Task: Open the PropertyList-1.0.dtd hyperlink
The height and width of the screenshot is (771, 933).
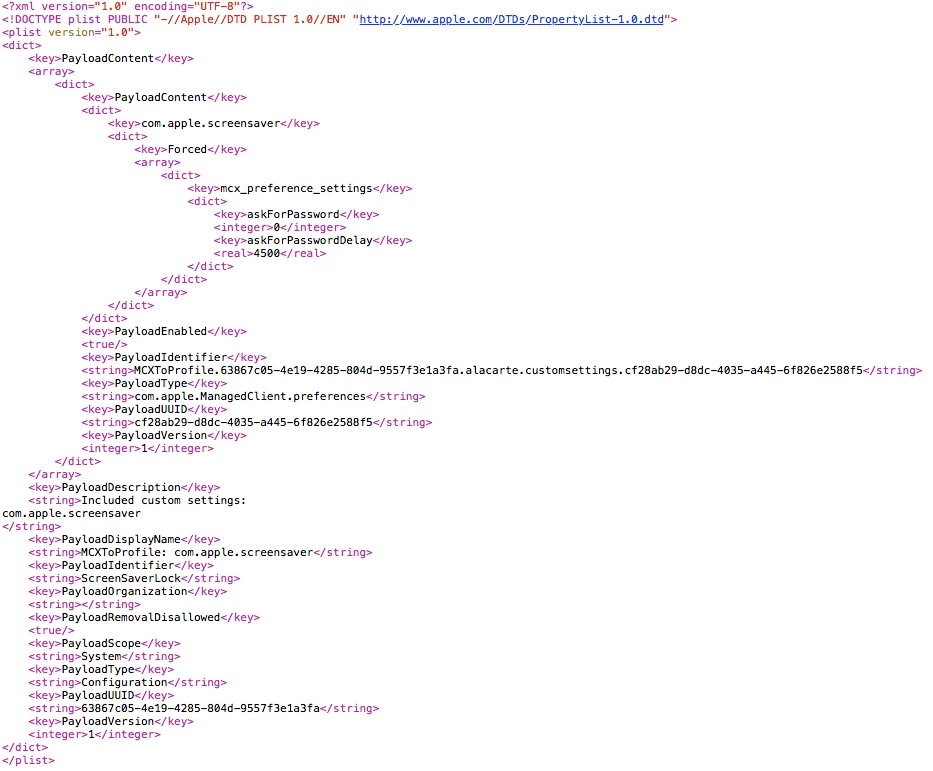Action: pyautogui.click(x=511, y=19)
